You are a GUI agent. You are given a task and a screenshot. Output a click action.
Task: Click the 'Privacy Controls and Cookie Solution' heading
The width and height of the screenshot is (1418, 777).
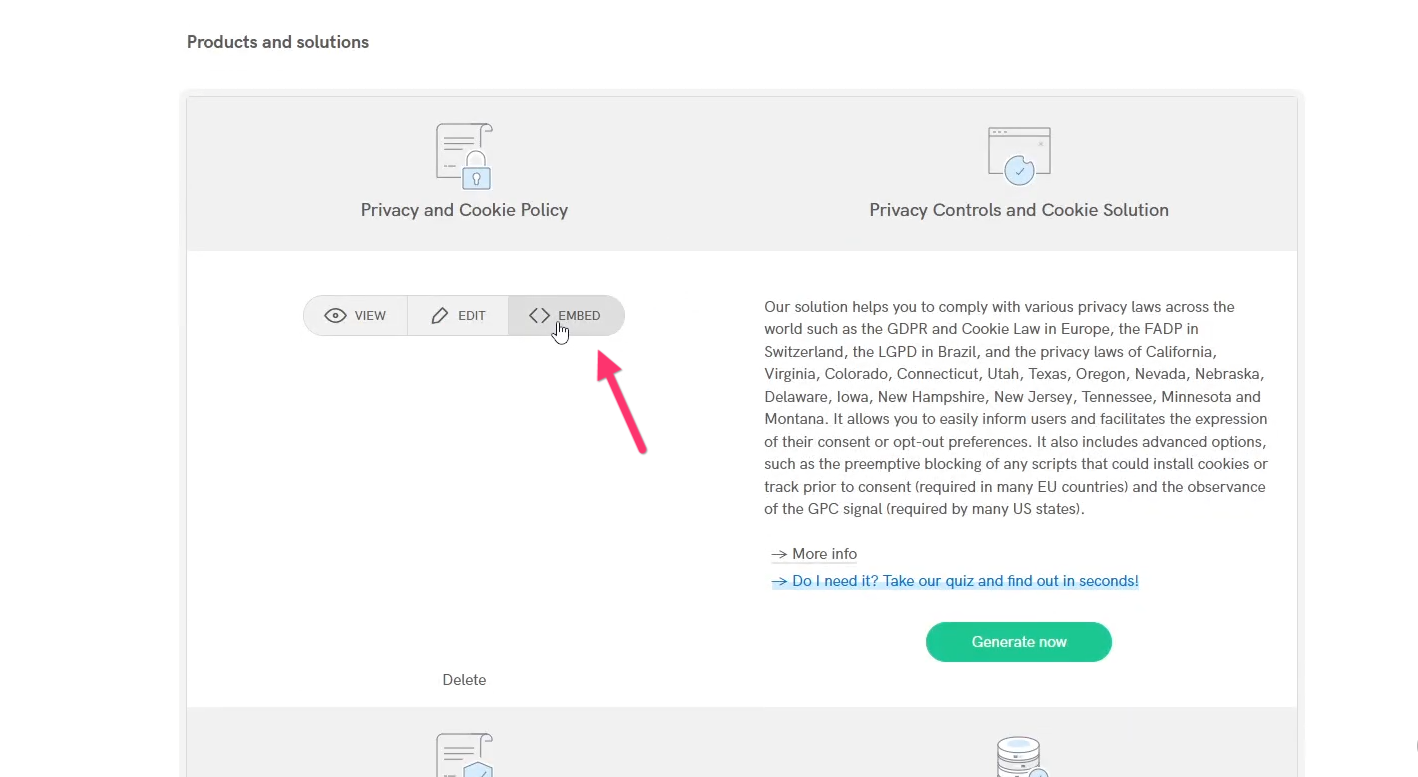[x=1019, y=210]
